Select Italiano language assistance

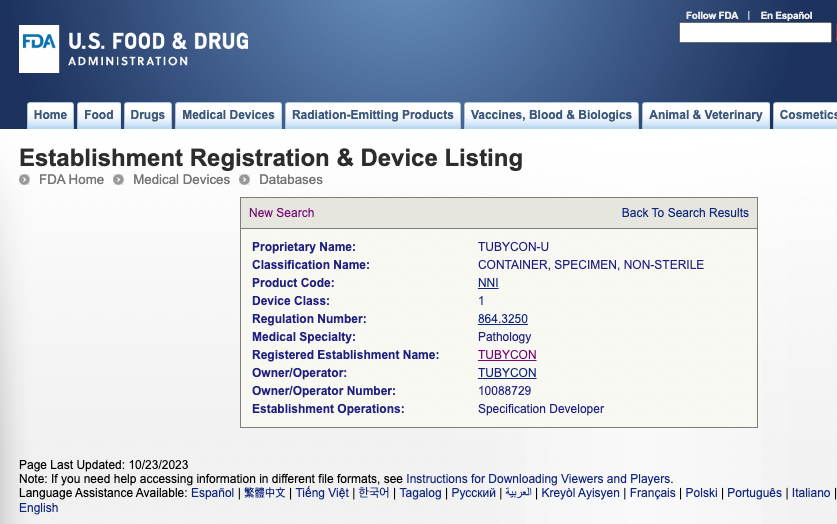[x=811, y=493]
